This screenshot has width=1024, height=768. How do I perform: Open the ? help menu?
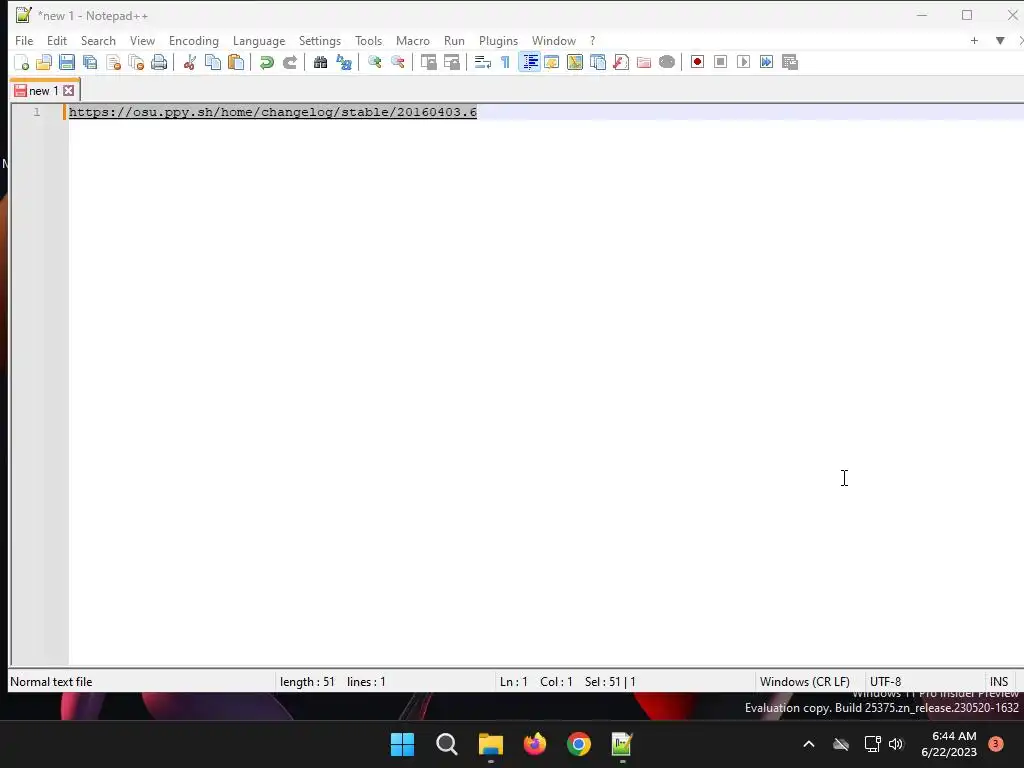click(592, 40)
